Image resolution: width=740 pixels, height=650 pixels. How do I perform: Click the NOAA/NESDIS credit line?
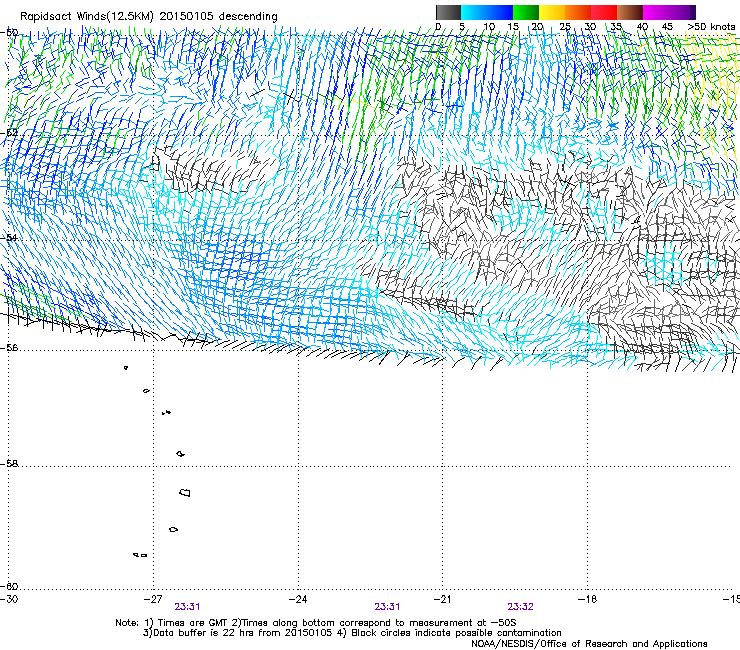point(589,644)
